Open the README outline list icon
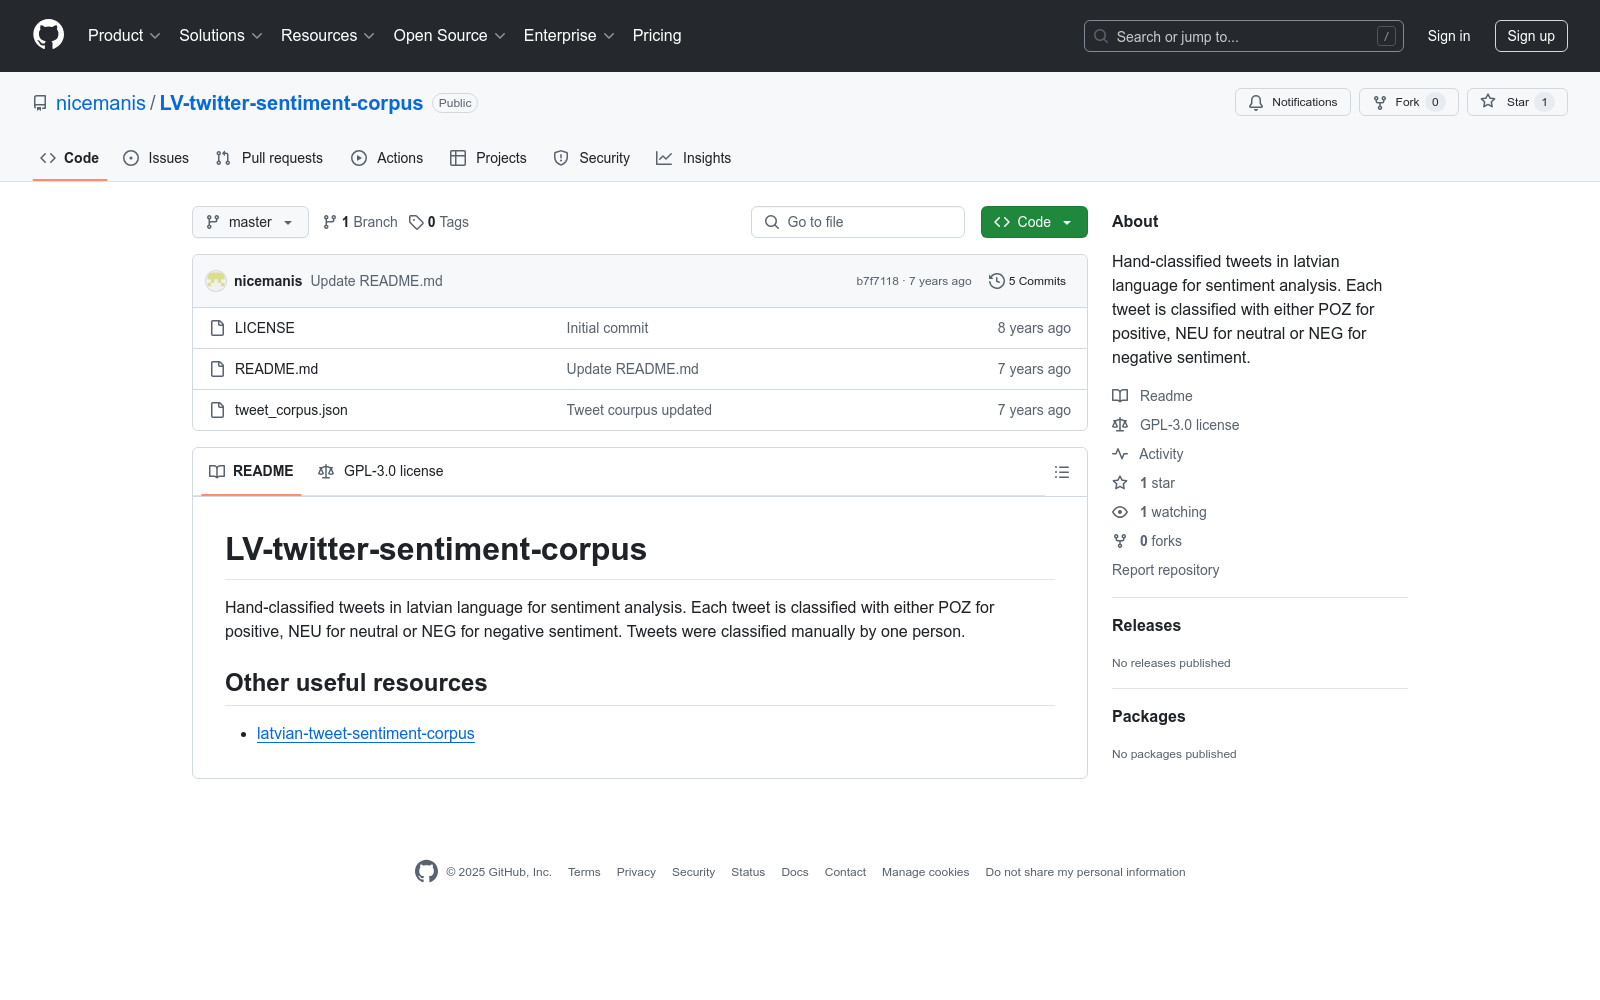The height and width of the screenshot is (1000, 1600). tap(1062, 472)
